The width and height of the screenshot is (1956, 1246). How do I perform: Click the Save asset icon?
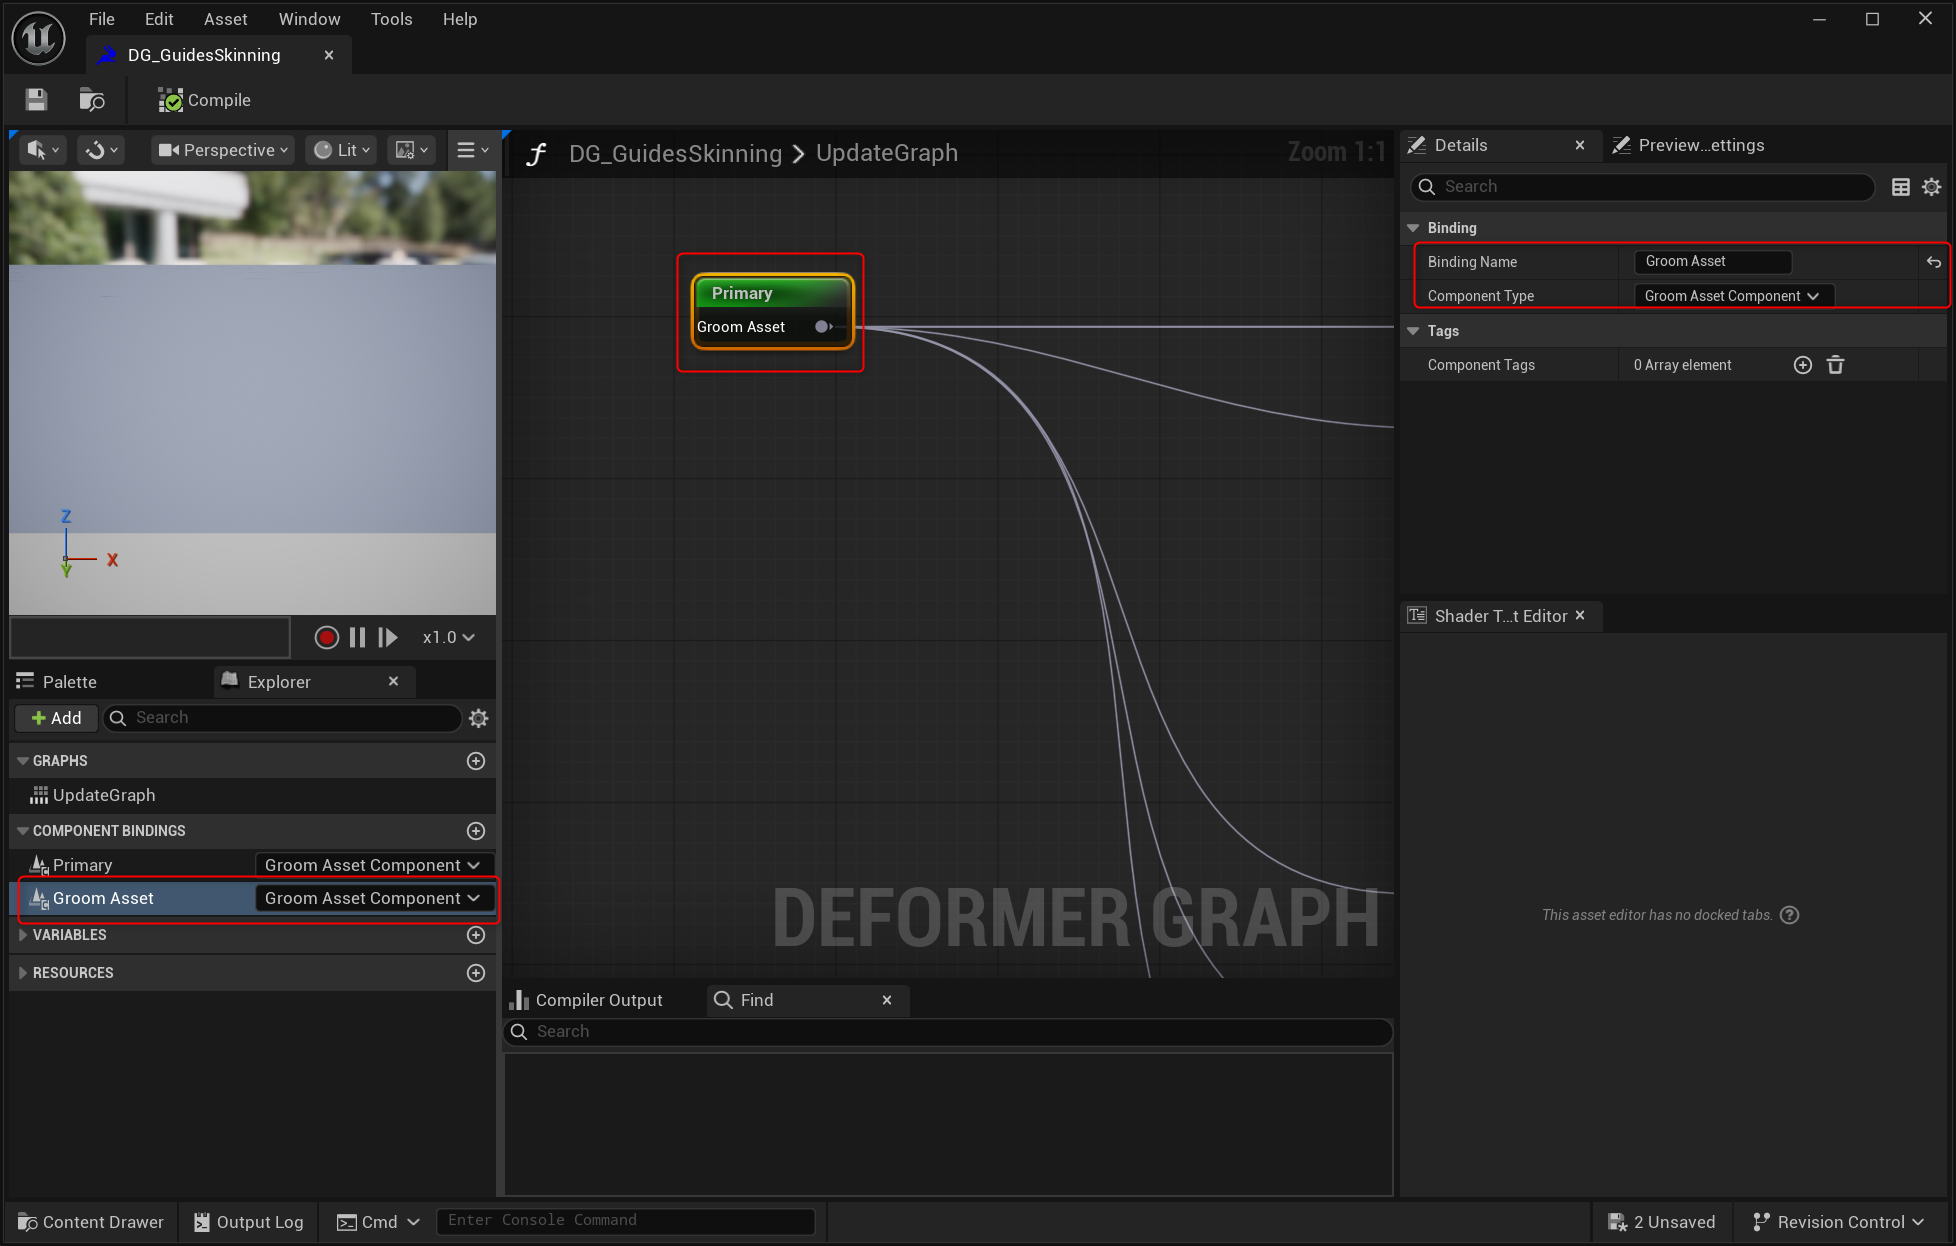tap(37, 100)
